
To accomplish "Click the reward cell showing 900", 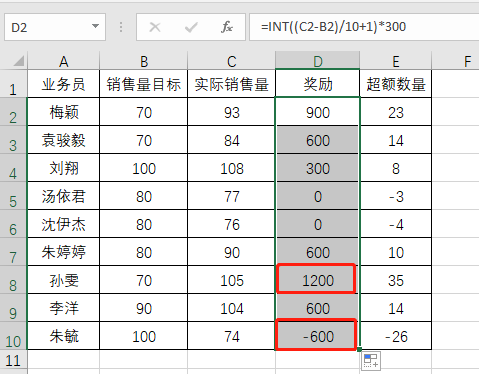I will pos(318,112).
